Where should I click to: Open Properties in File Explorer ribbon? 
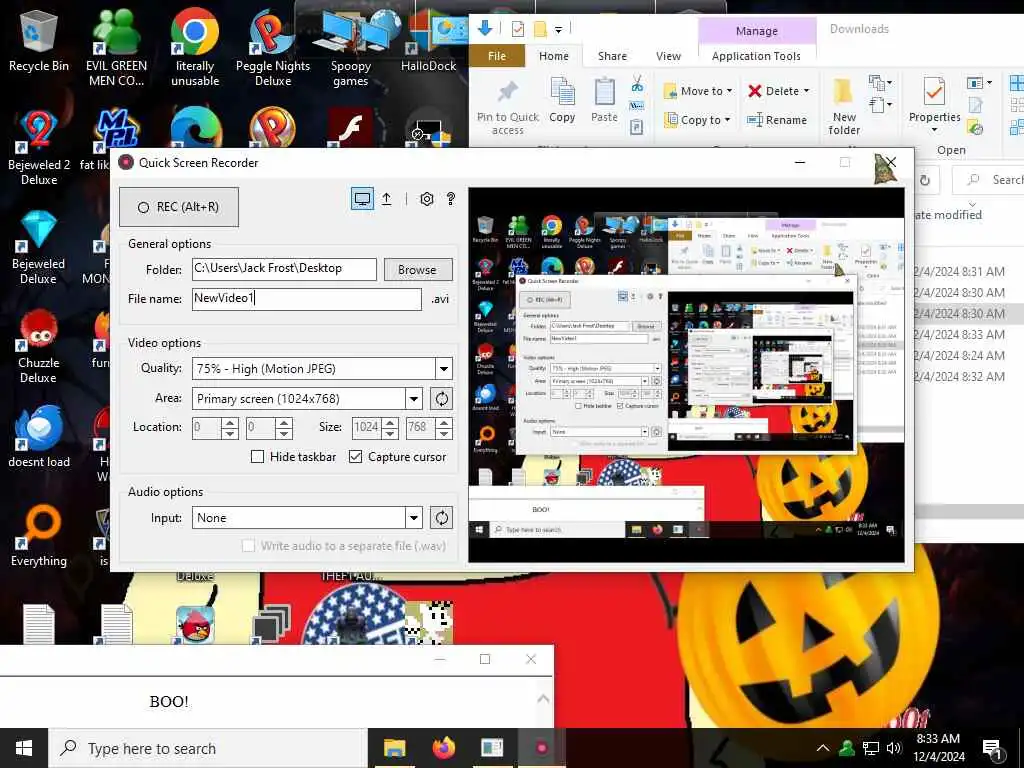(x=935, y=103)
